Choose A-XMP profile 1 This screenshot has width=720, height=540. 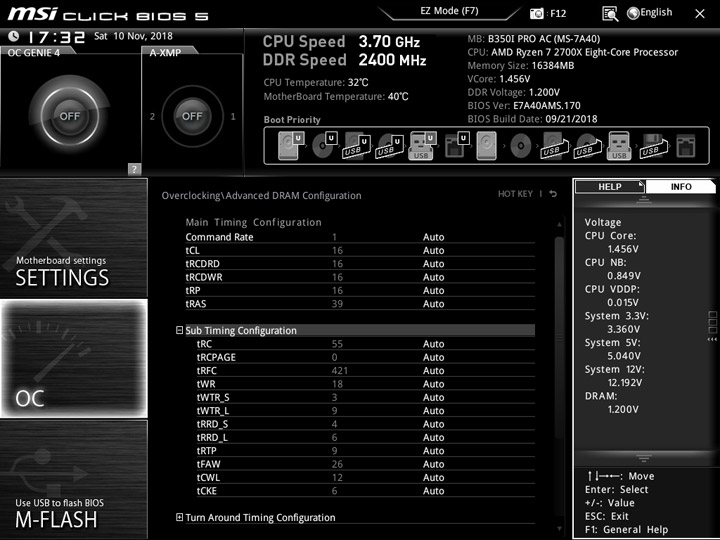point(233,117)
